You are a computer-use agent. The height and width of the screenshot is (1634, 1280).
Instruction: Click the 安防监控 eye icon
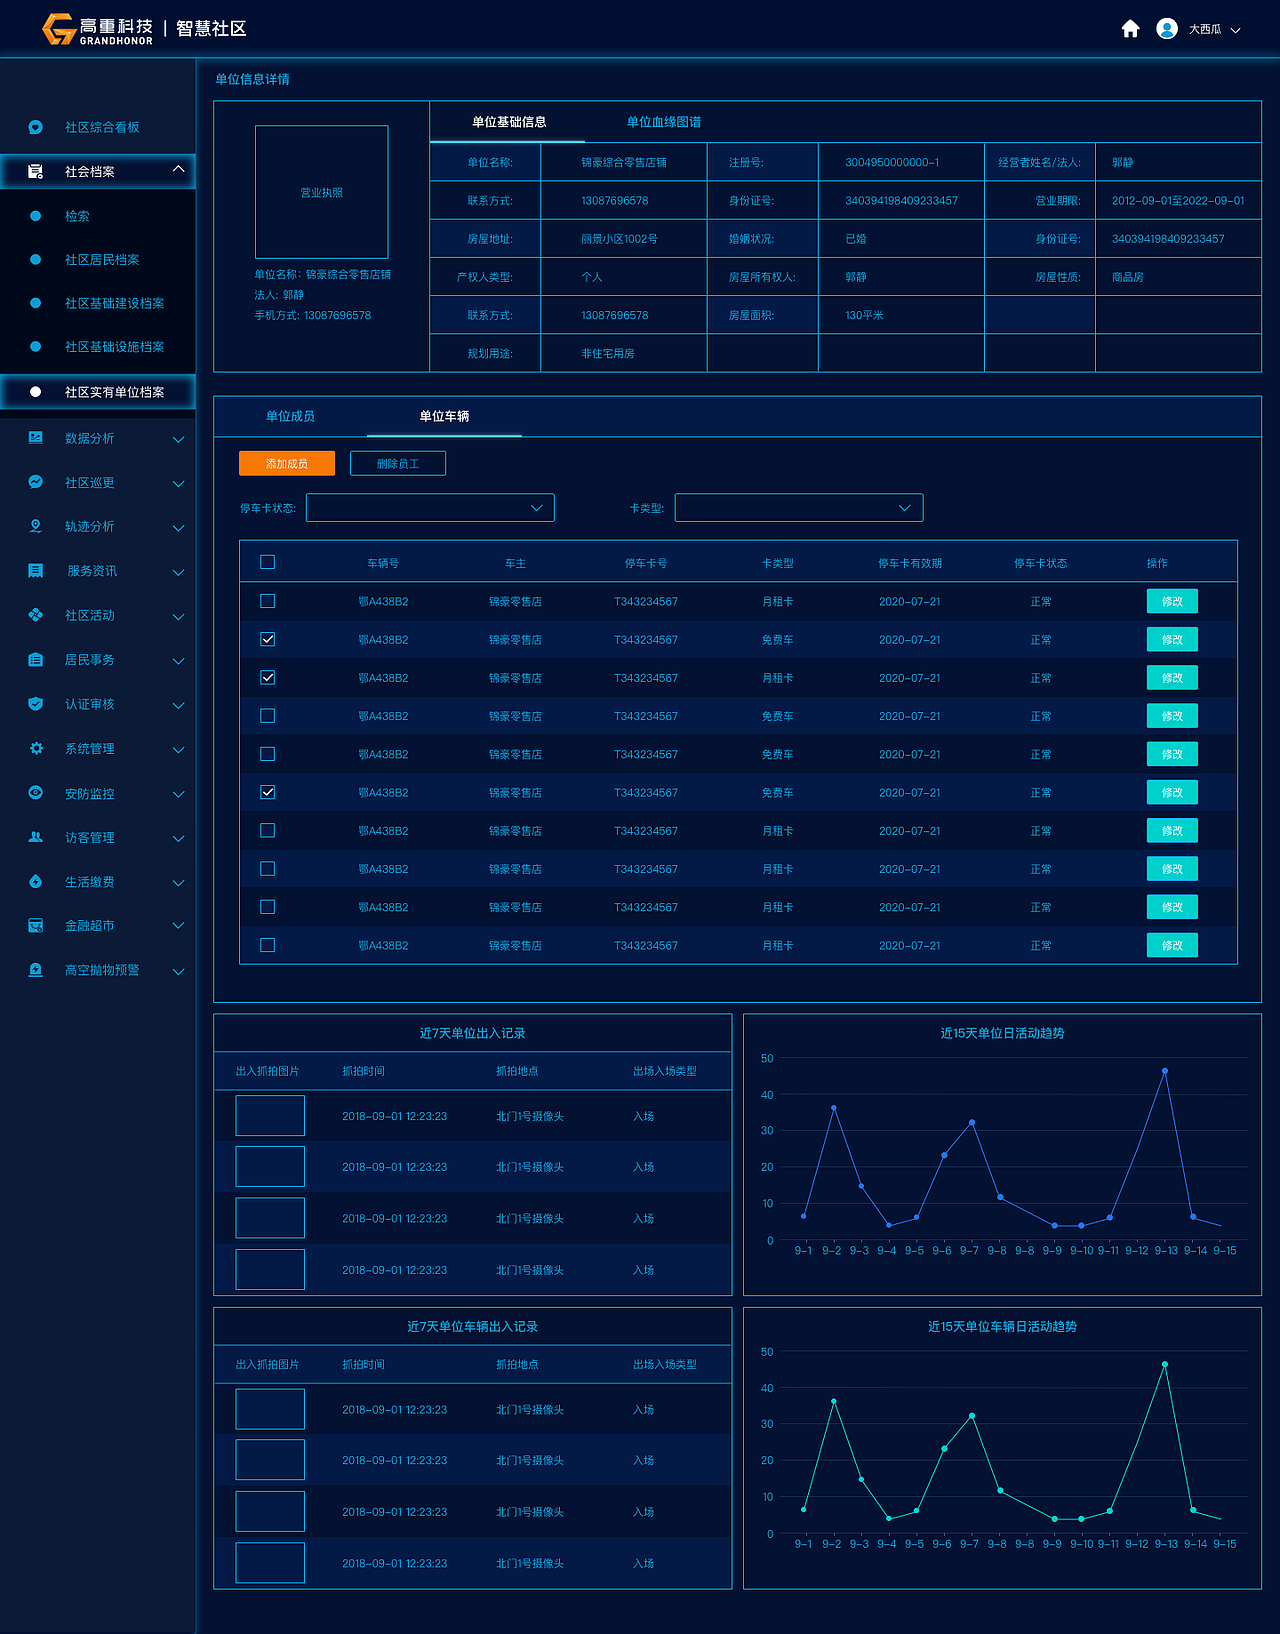(x=36, y=793)
